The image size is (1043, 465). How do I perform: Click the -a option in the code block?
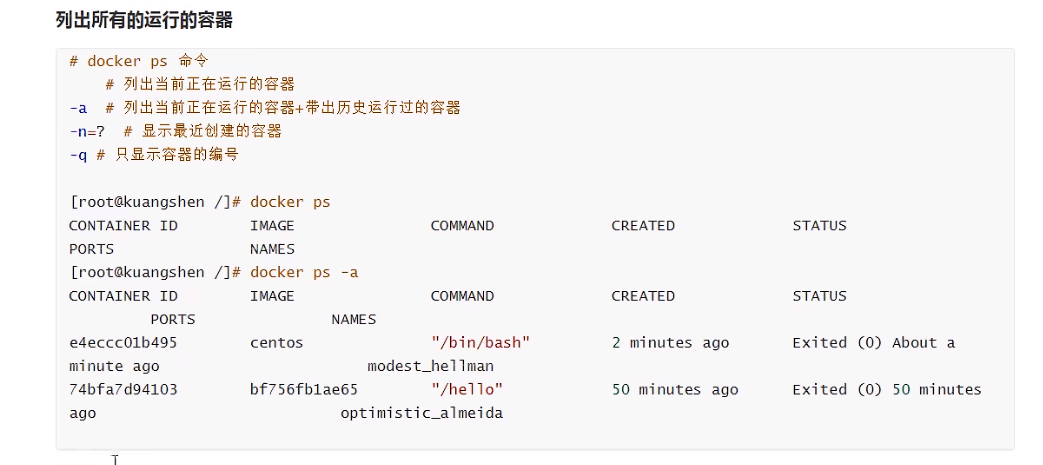[x=78, y=108]
